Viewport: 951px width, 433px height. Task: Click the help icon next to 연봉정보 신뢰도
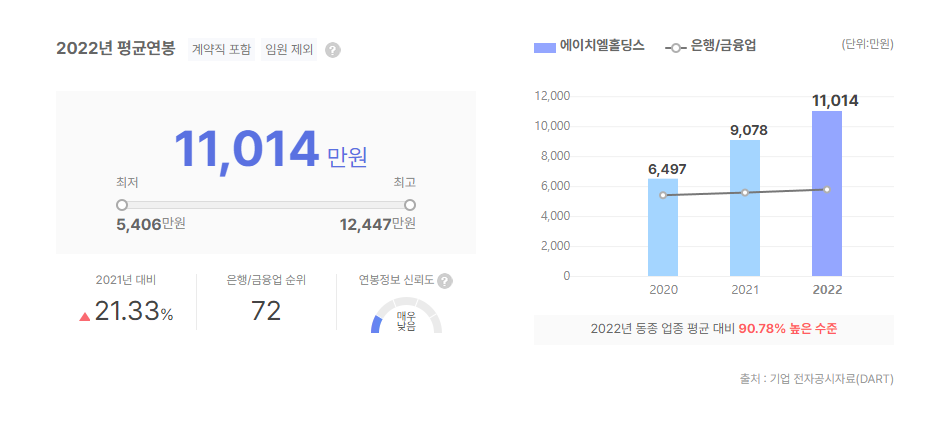tap(445, 281)
